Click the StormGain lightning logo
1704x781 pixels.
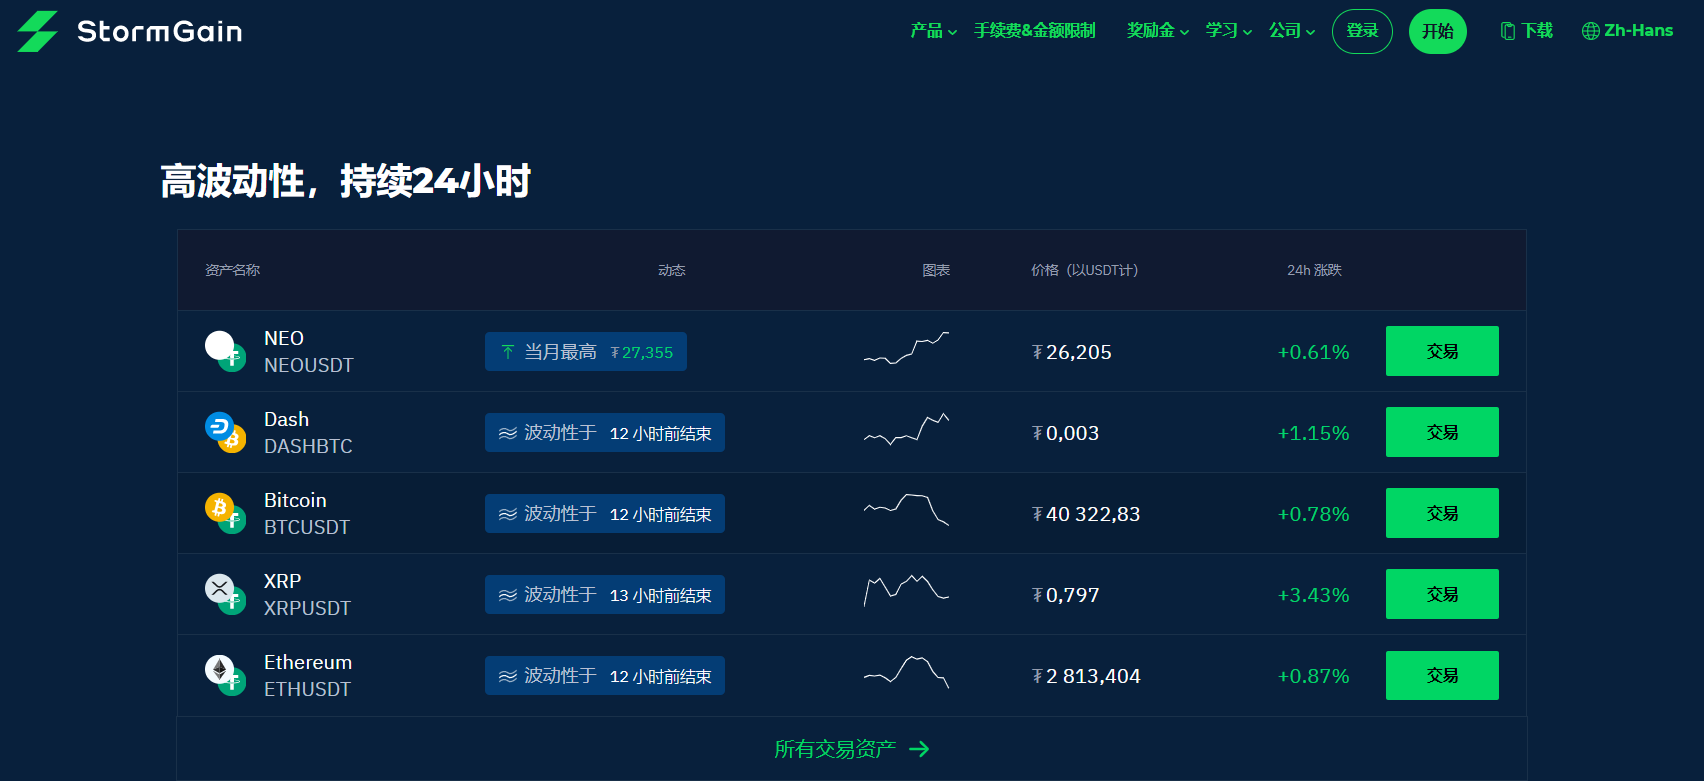(38, 31)
